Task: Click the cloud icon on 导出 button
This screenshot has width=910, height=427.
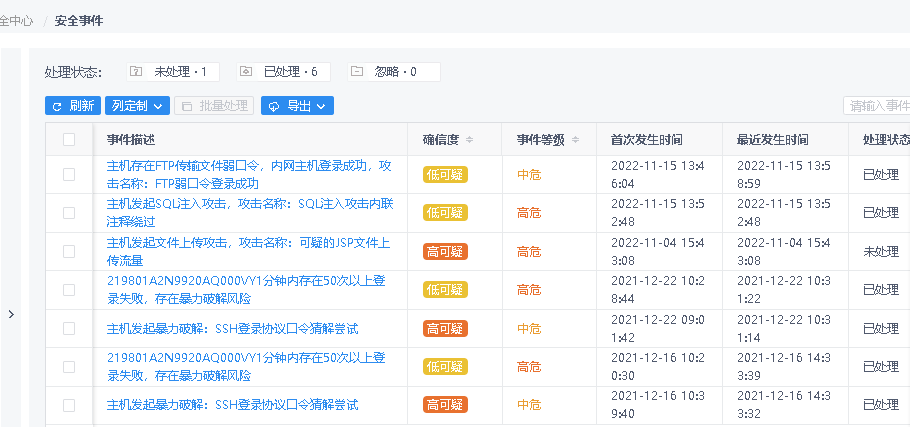Action: [273, 106]
